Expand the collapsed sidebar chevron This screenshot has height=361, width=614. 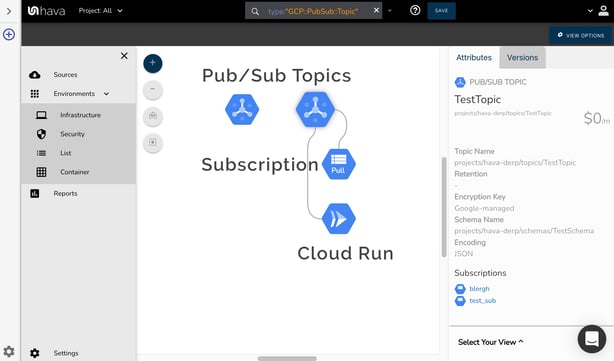coord(9,11)
